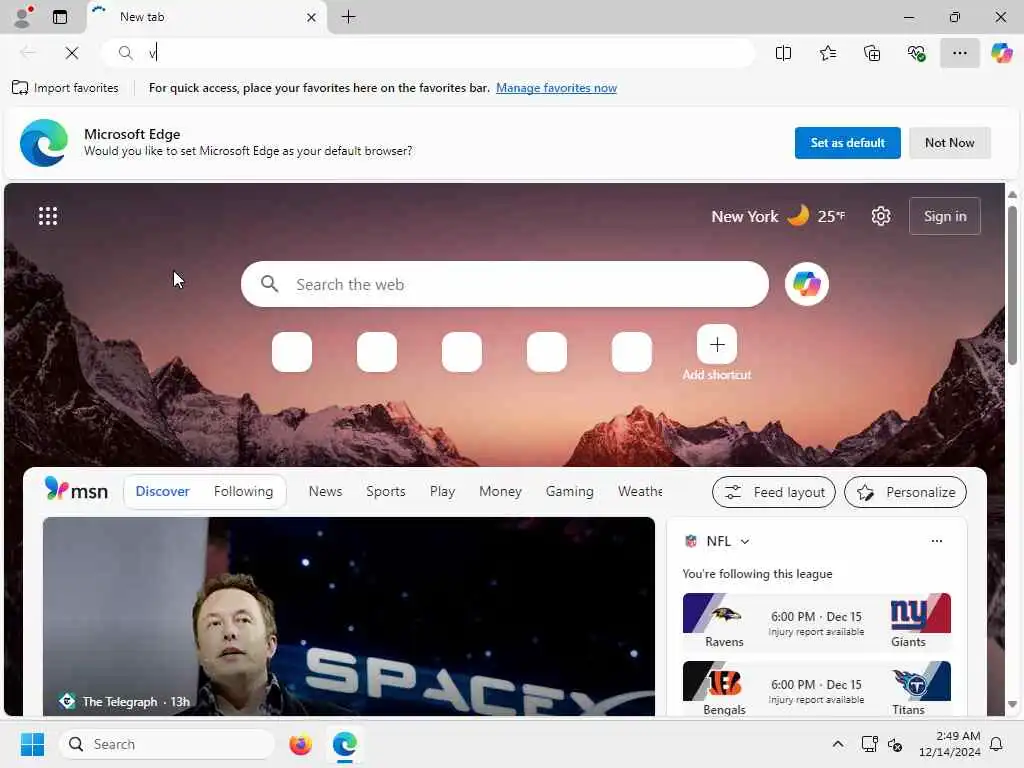
Task: Open the network status tray icon
Action: (x=869, y=744)
